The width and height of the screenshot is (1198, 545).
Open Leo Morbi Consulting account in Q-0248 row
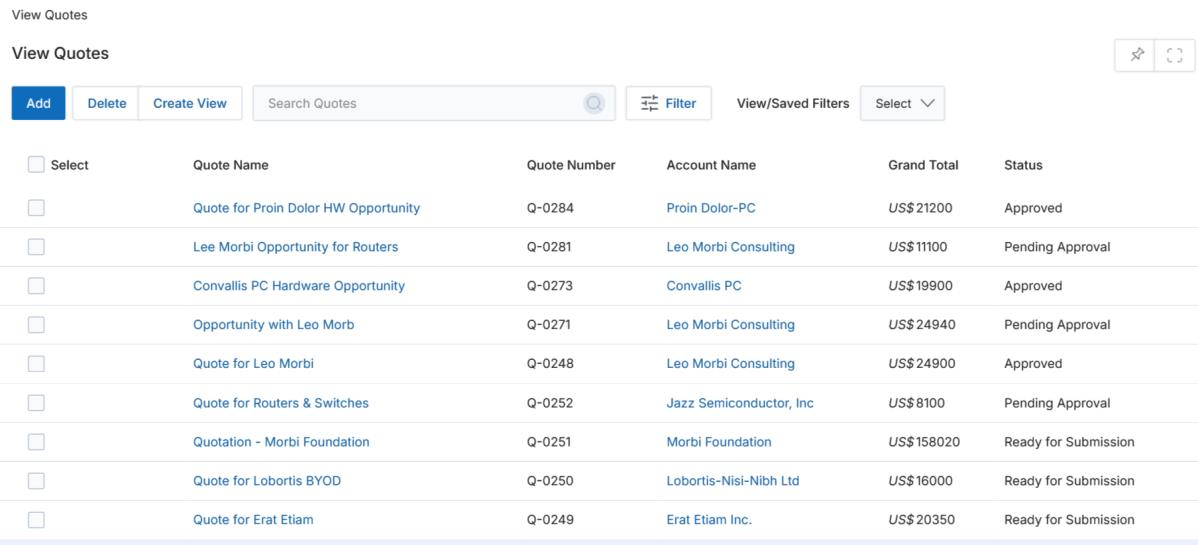click(x=730, y=364)
